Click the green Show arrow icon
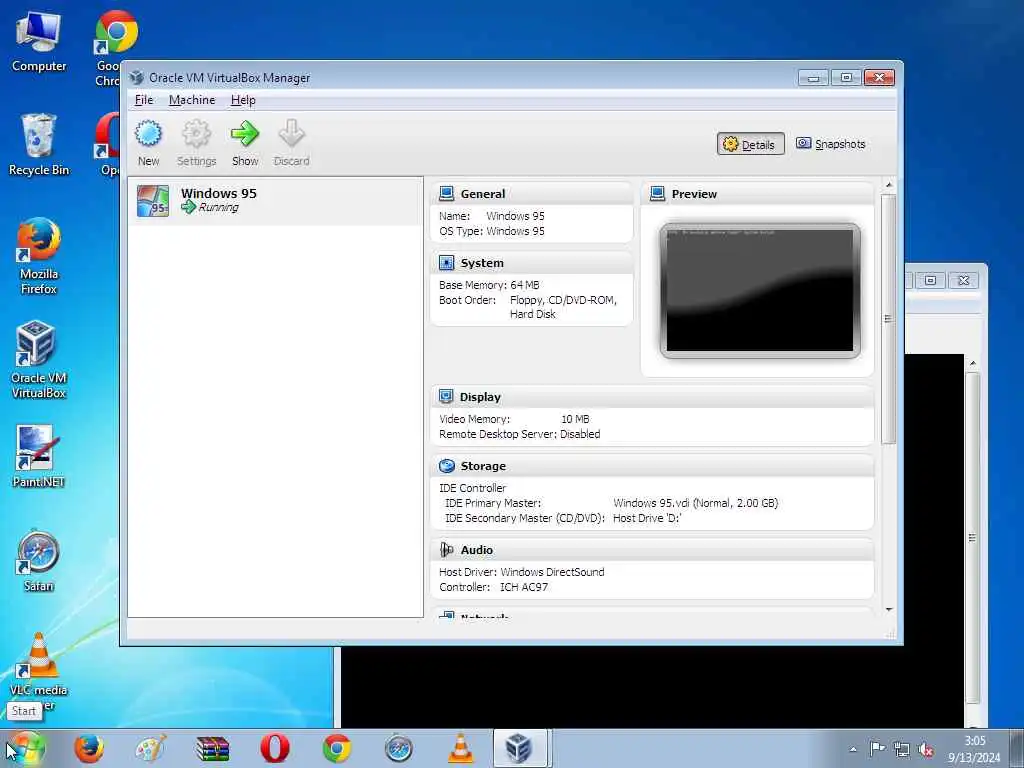 [245, 134]
